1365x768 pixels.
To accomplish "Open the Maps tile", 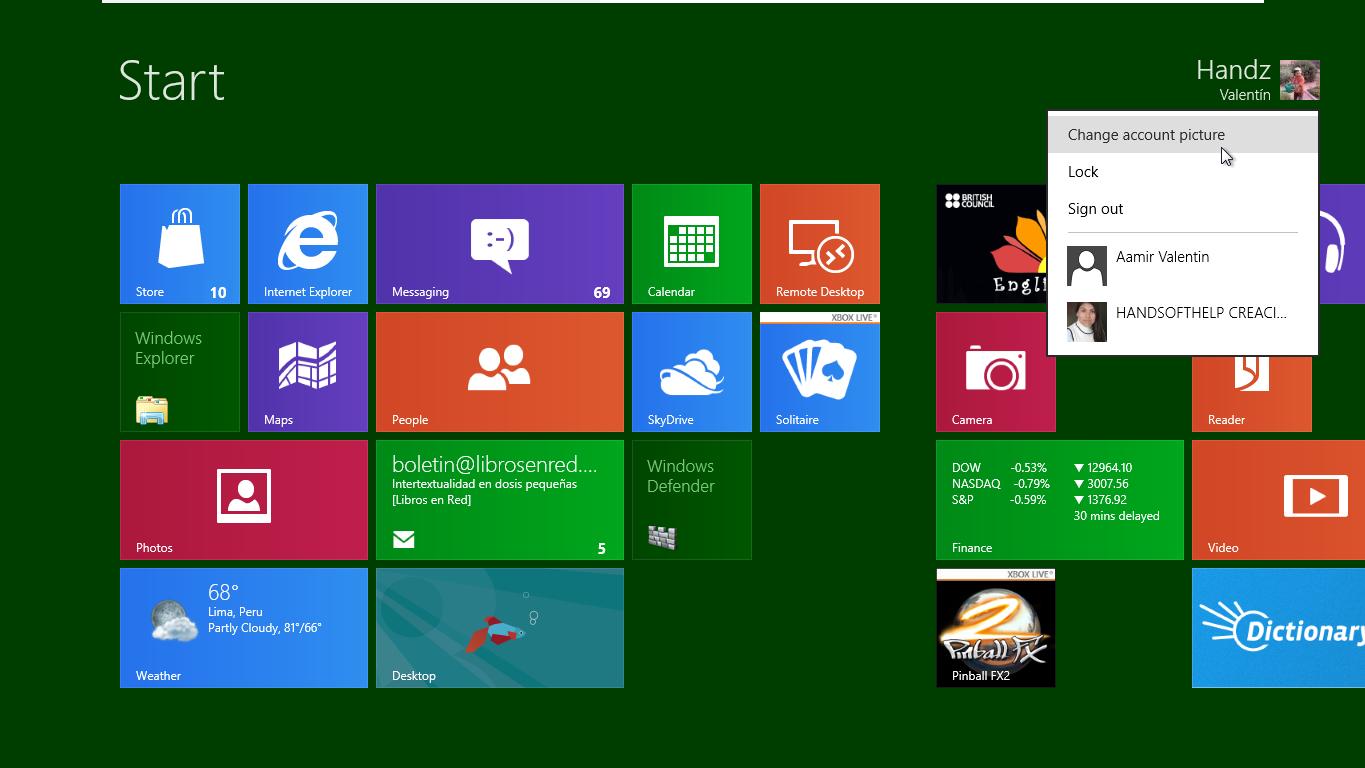I will [308, 372].
